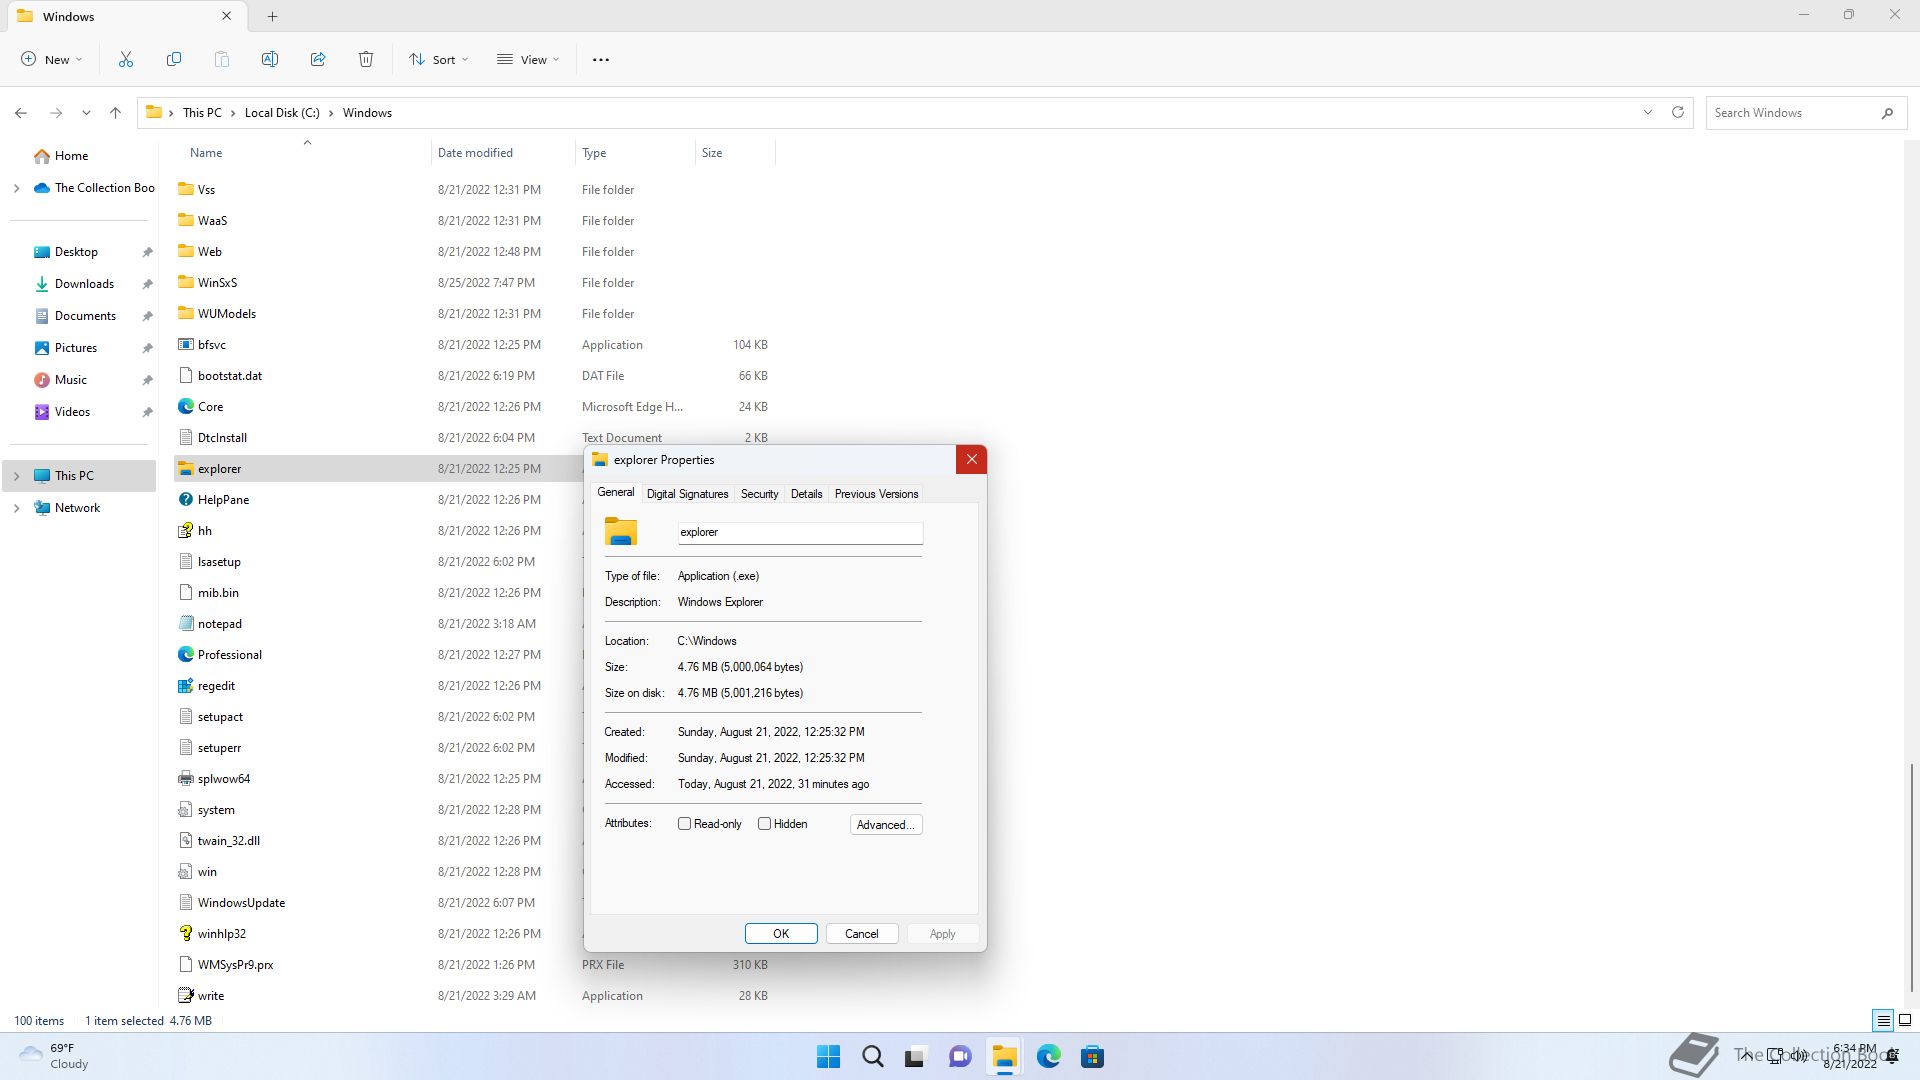1920x1080 pixels.
Task: Open the See more ellipsis menu
Action: [x=601, y=60]
